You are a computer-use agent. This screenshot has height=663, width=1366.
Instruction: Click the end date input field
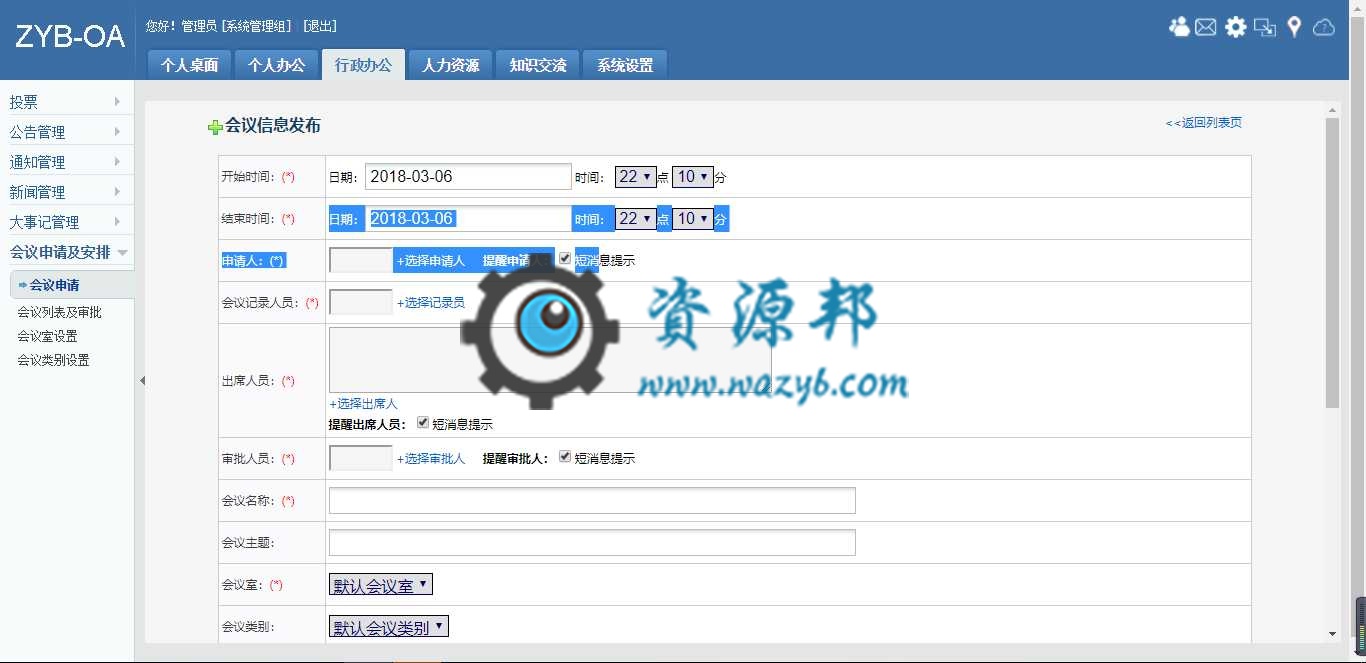468,219
